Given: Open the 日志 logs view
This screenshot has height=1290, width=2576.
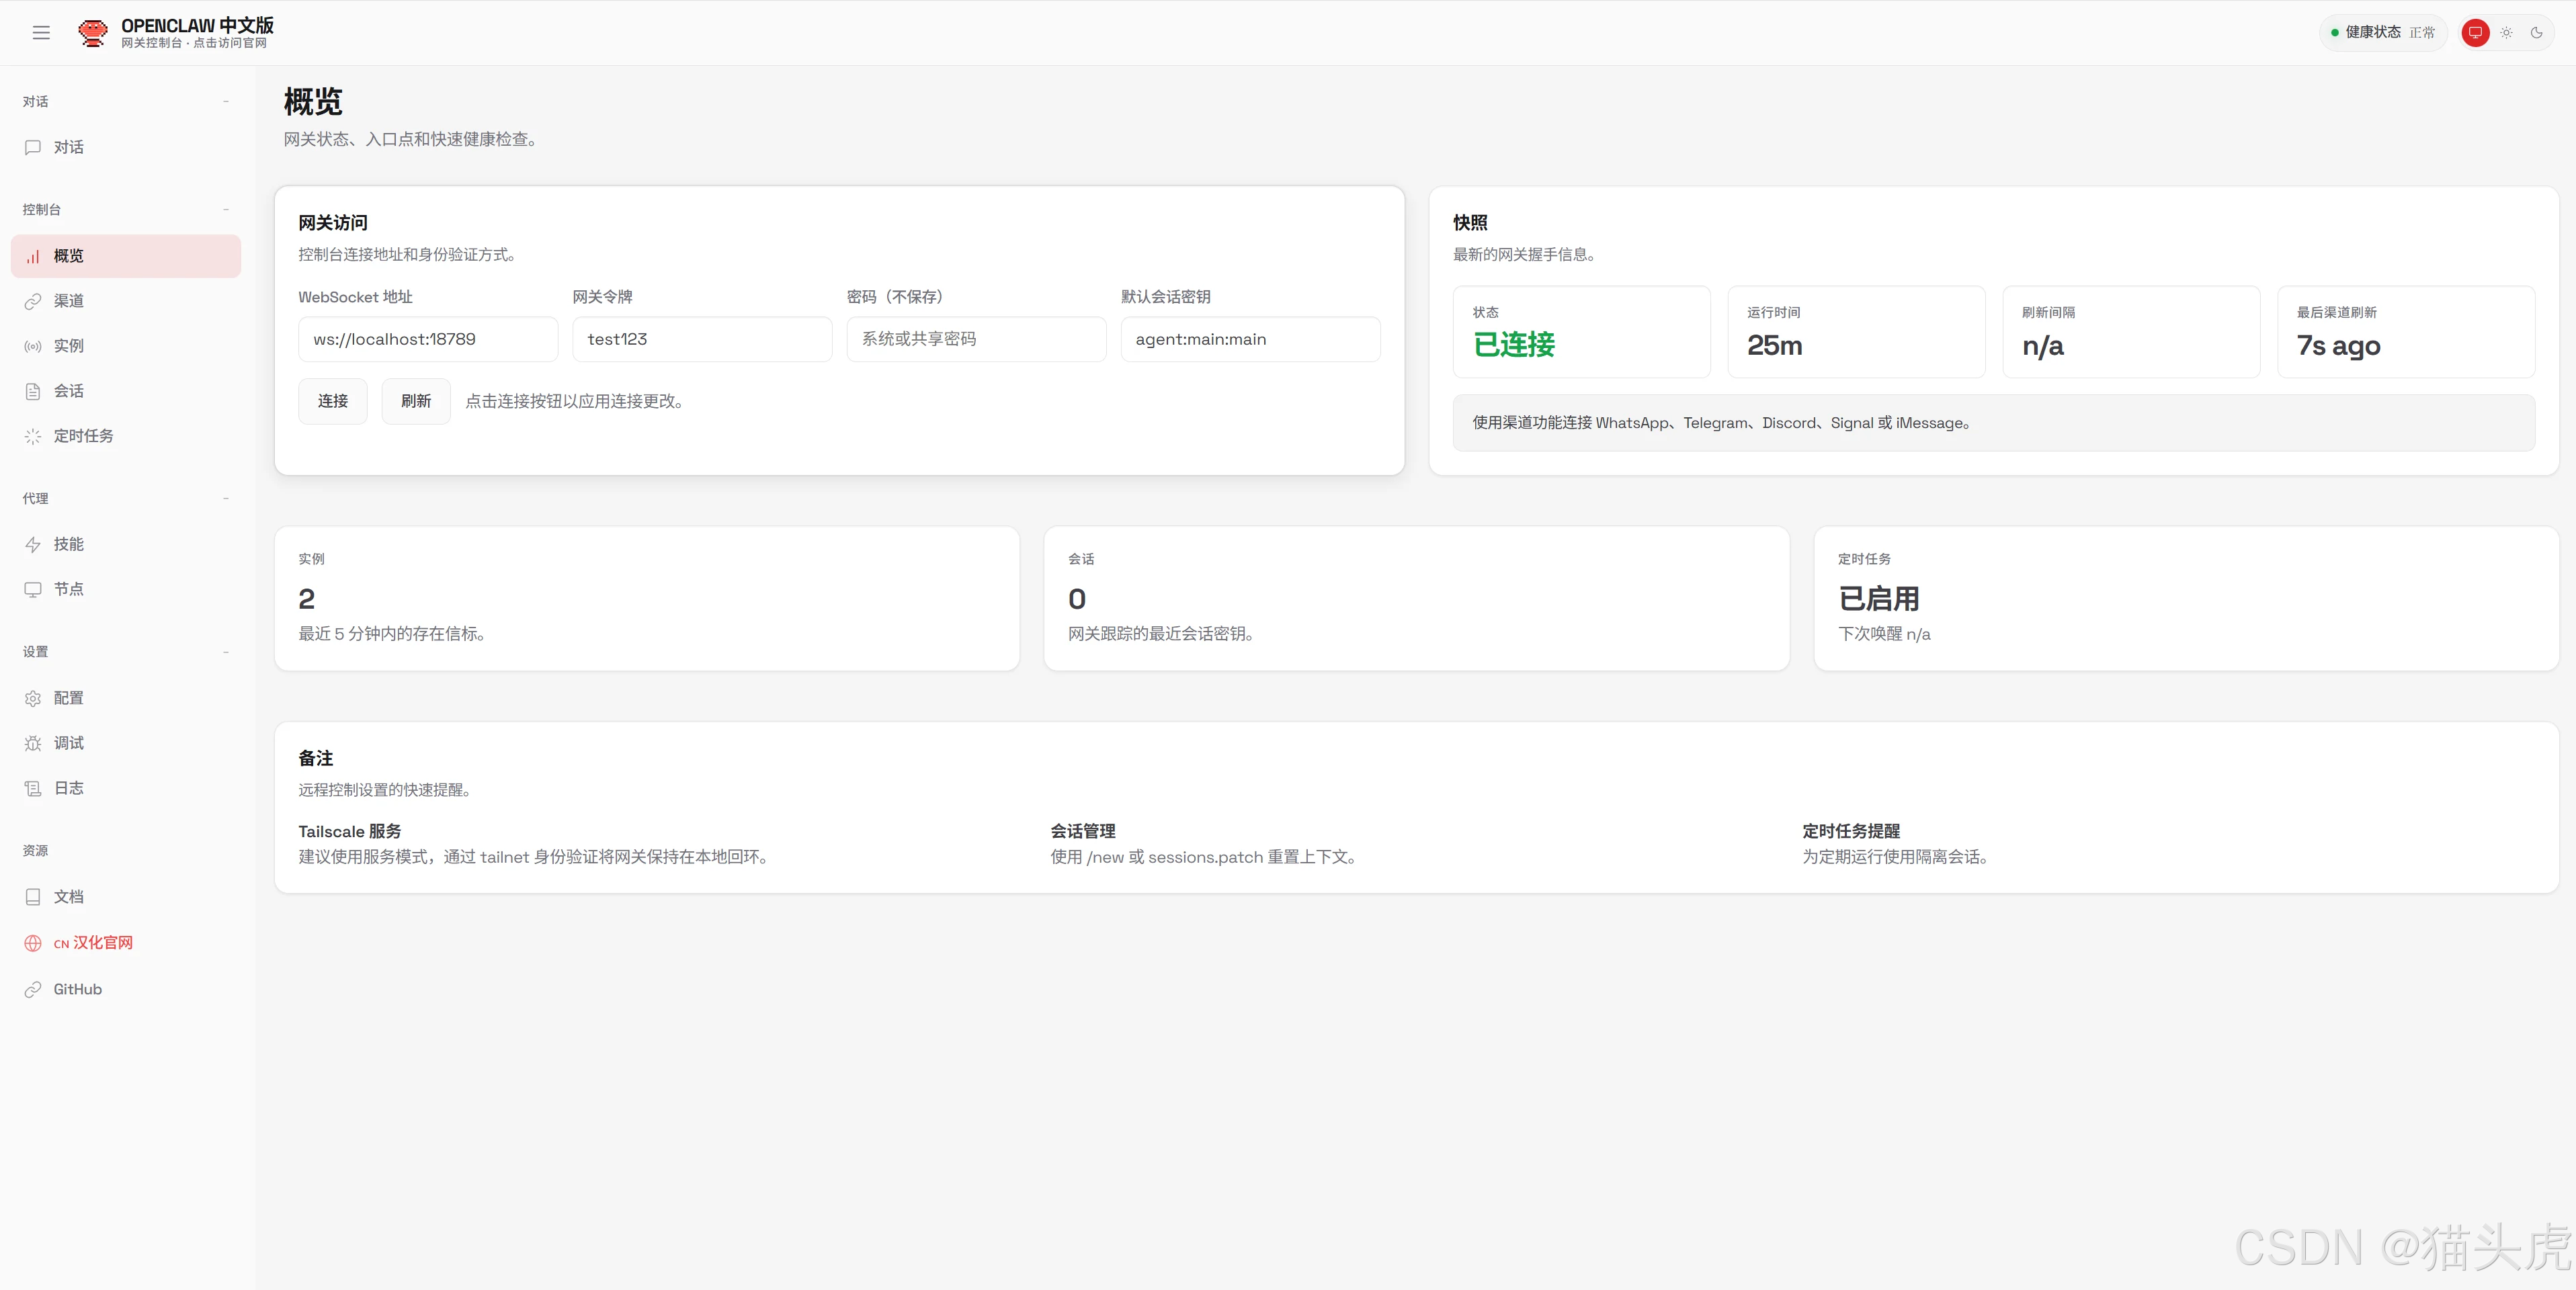Looking at the screenshot, I should pos(68,788).
